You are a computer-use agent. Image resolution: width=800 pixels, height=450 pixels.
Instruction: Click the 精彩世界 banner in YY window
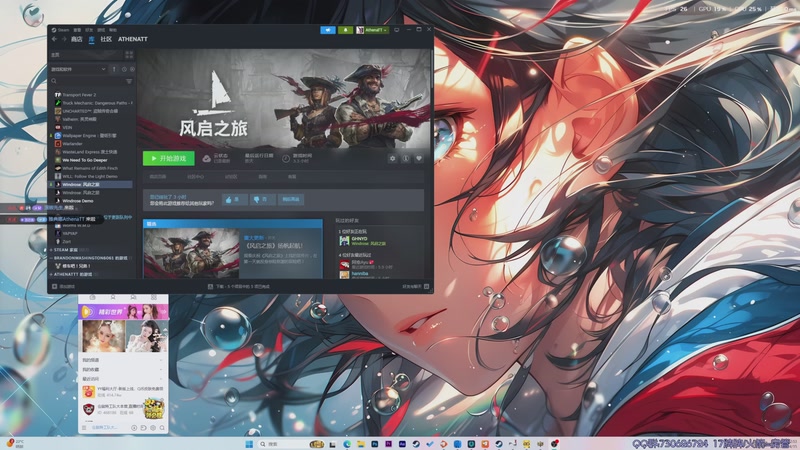(123, 311)
